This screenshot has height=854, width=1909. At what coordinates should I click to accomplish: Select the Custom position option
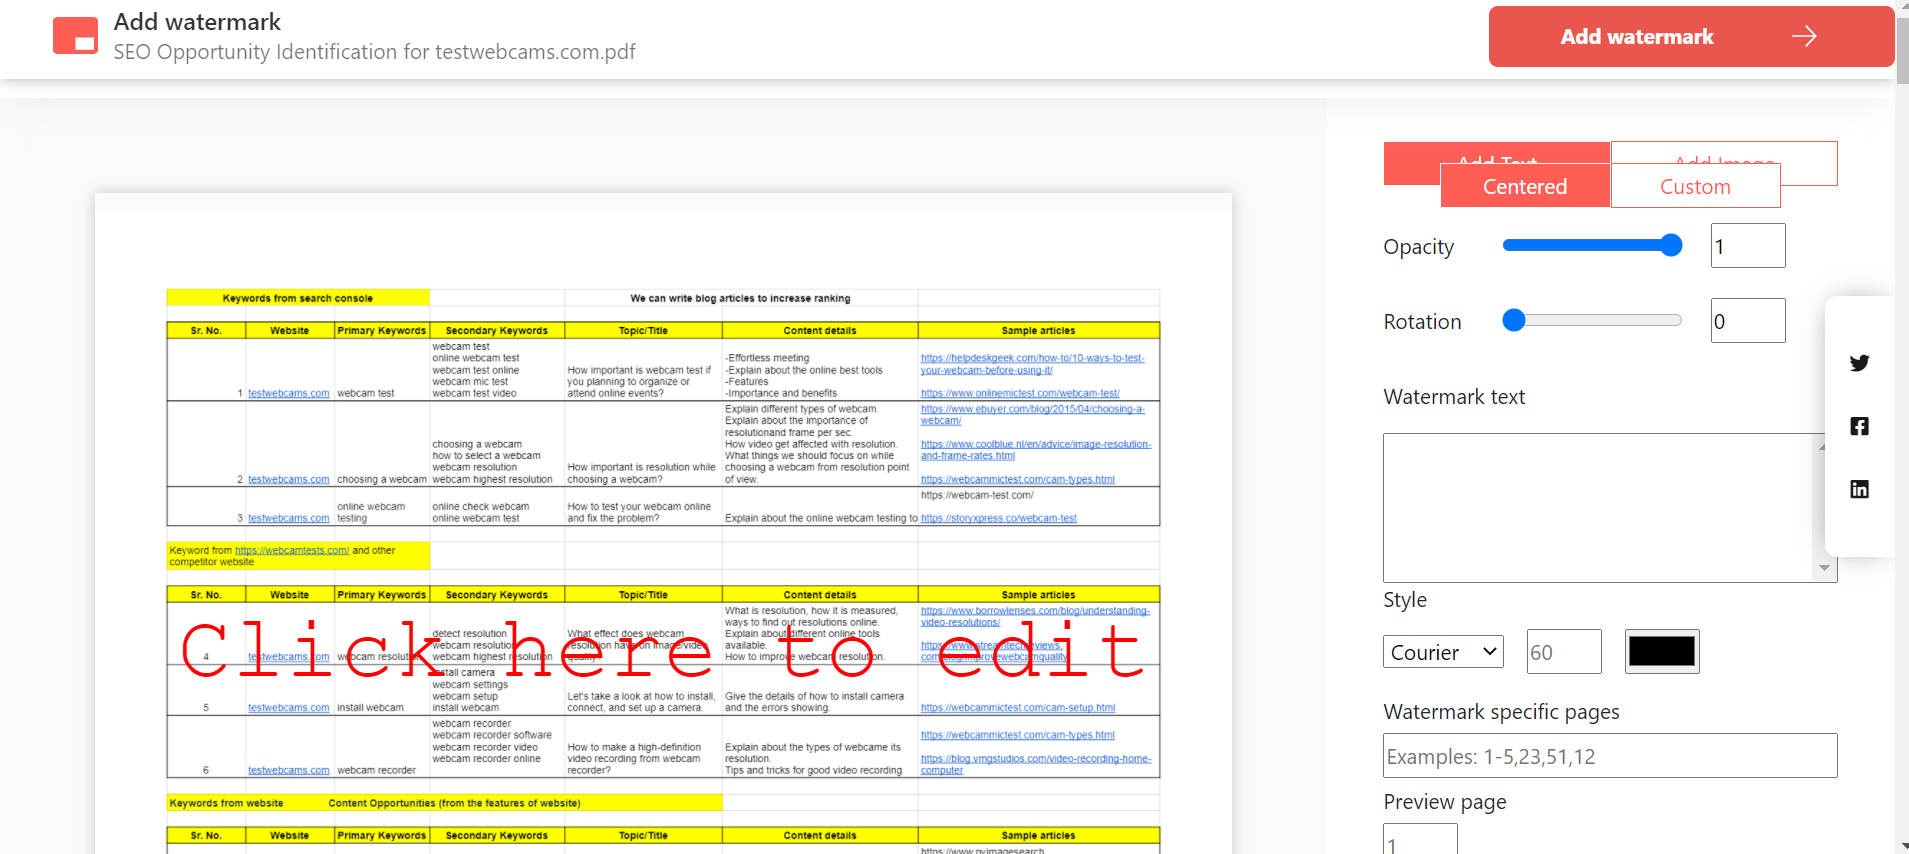(1695, 187)
